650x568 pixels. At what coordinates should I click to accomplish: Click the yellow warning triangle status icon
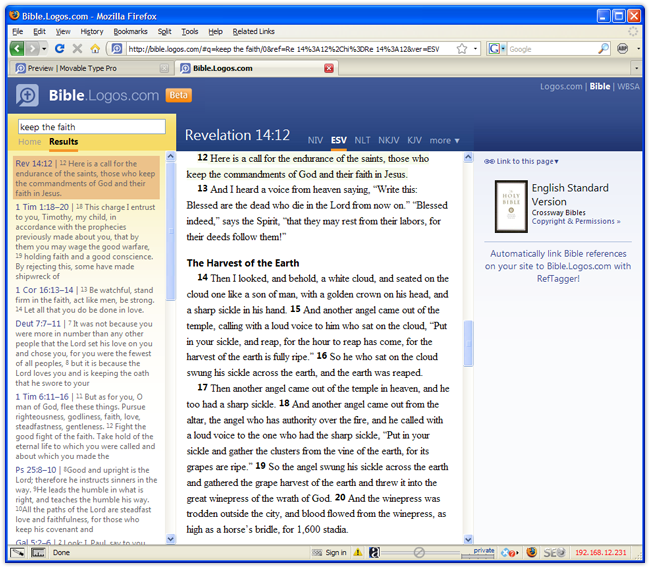(x=358, y=552)
